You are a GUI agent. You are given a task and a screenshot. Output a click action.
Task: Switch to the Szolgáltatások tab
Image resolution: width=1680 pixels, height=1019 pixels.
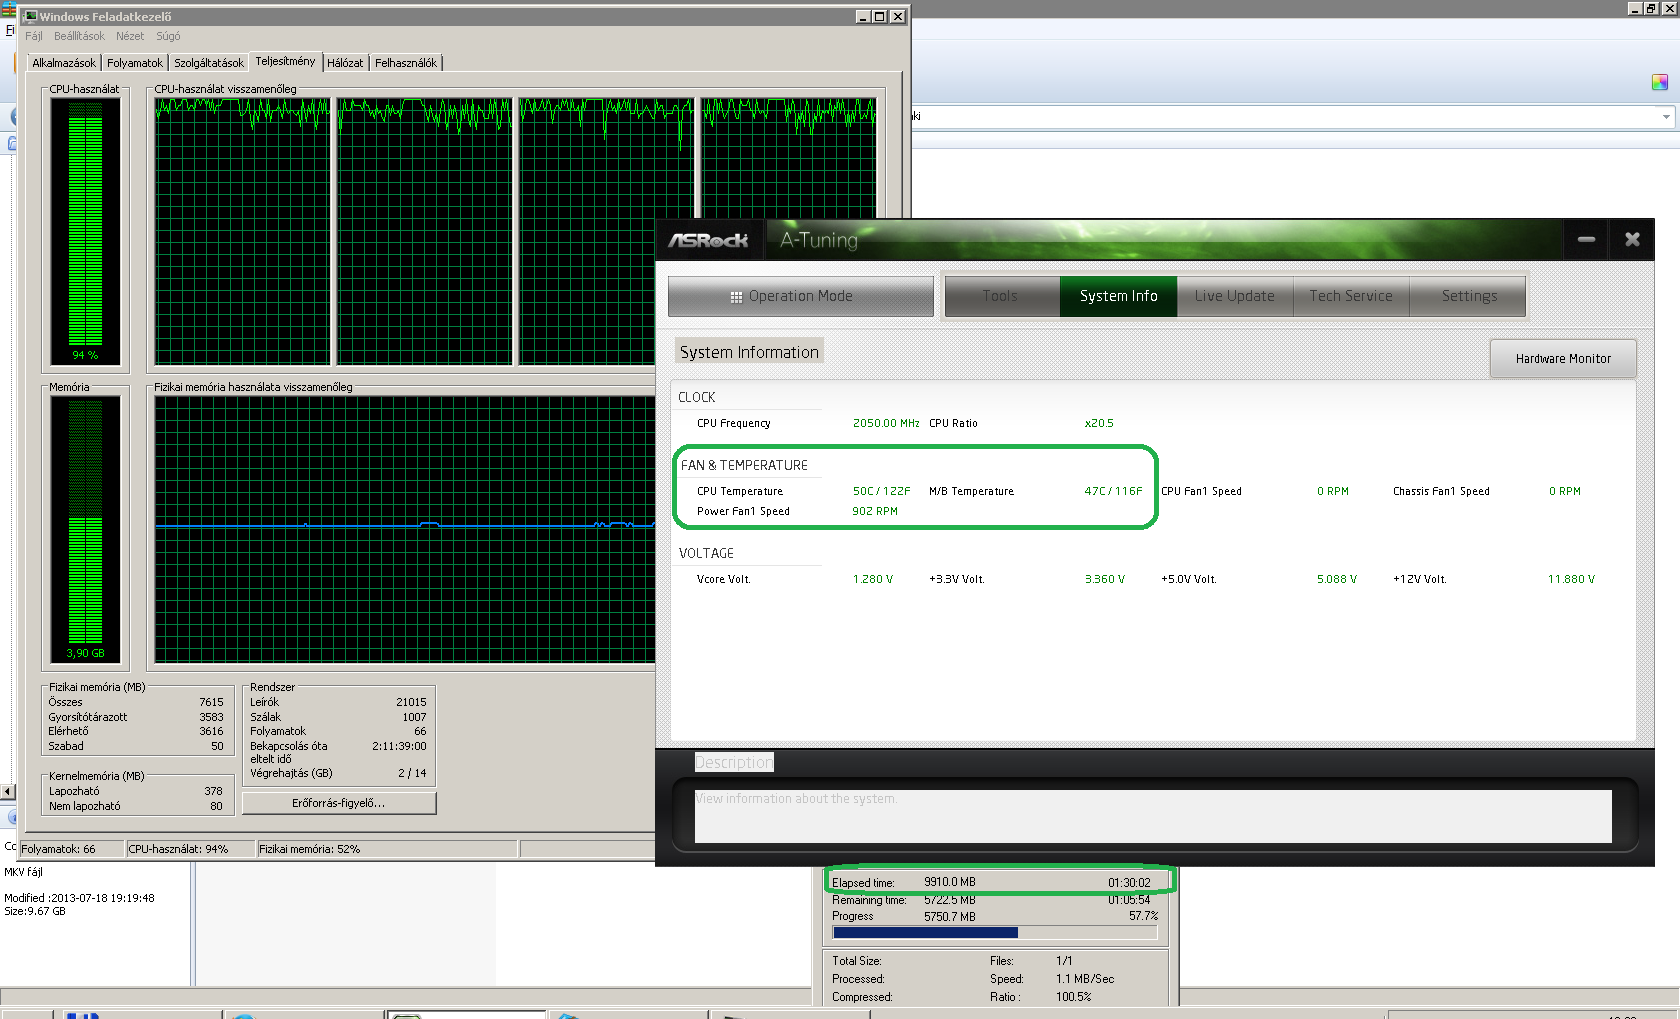pos(209,63)
